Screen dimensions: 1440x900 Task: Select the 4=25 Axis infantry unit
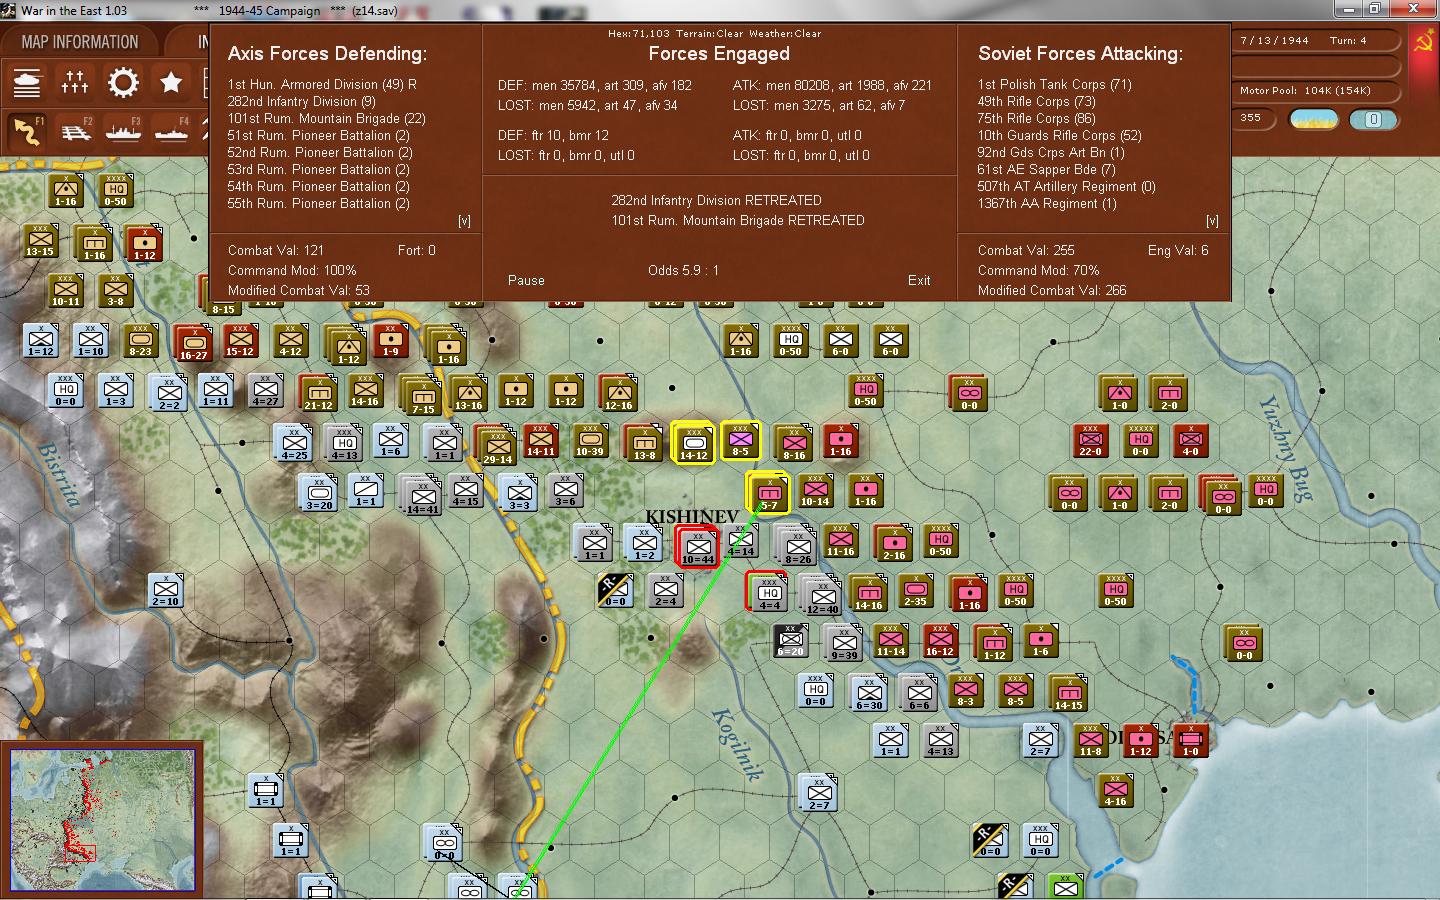pos(294,442)
